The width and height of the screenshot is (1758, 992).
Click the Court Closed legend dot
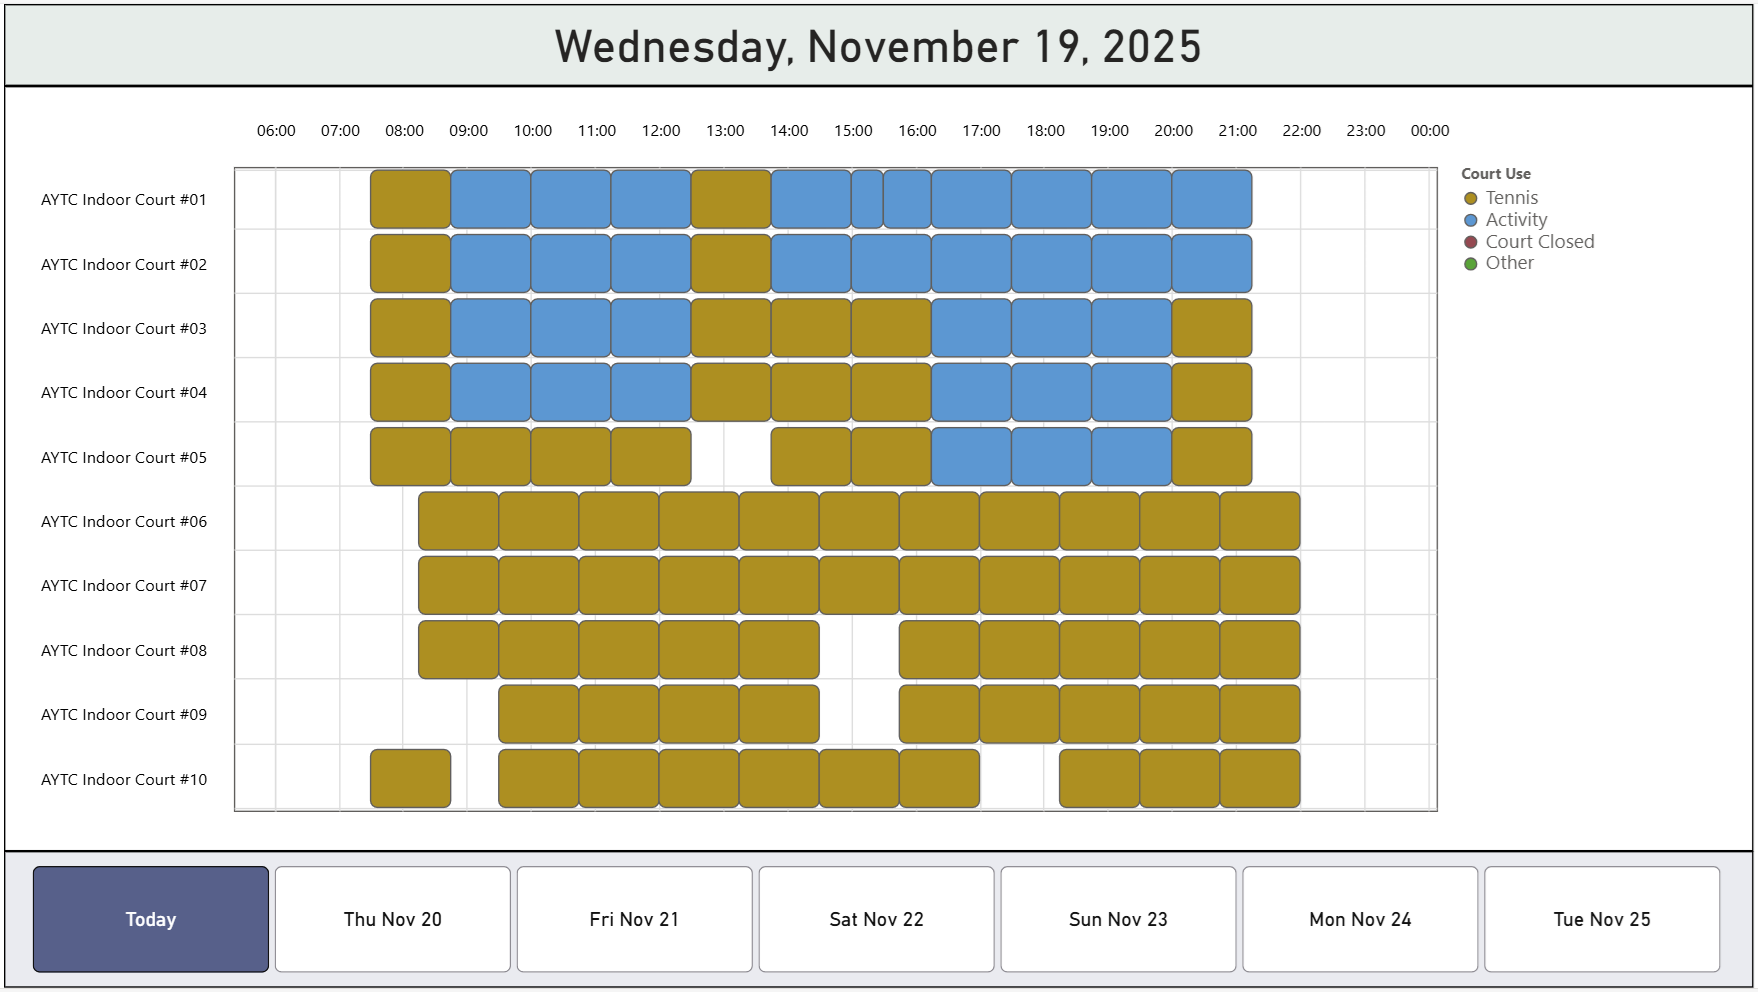pos(1471,241)
